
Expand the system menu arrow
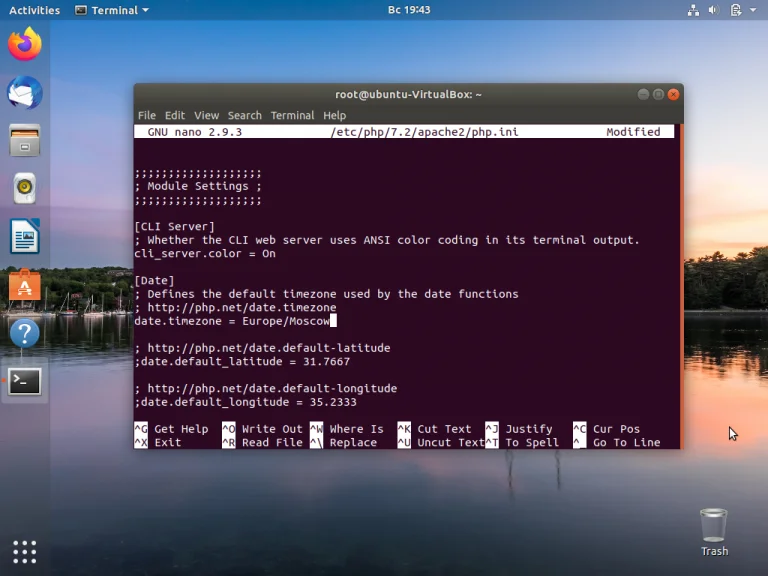click(x=754, y=10)
